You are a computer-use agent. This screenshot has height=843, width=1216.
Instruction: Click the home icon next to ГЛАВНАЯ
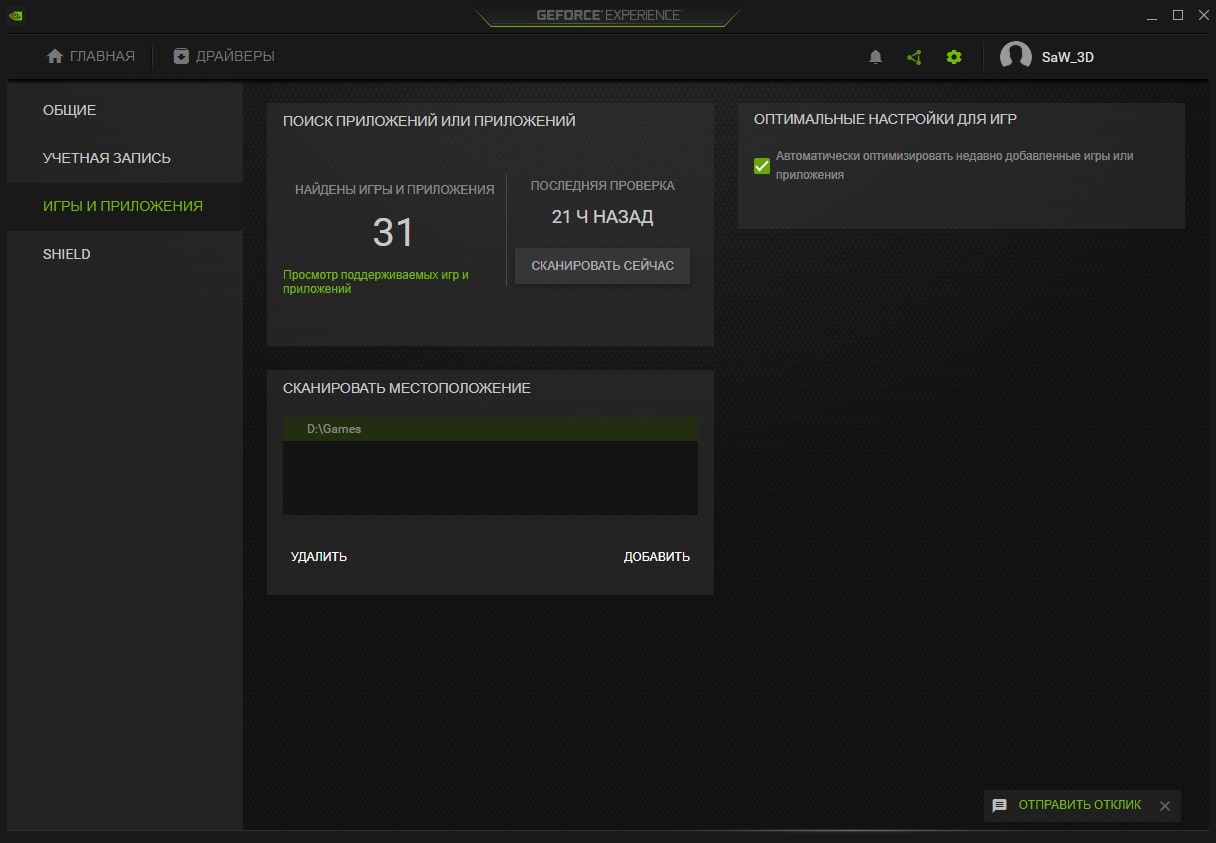(55, 56)
